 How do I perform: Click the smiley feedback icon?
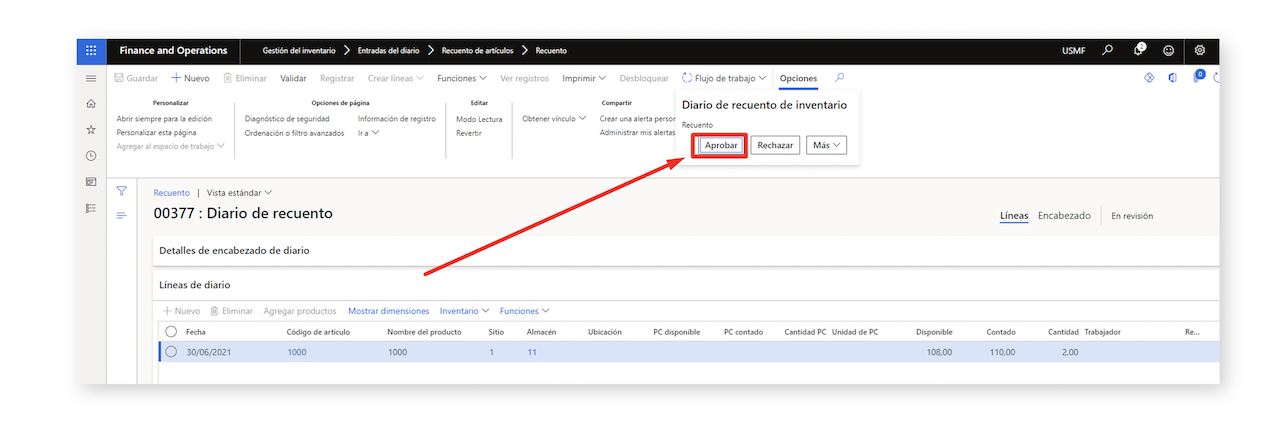click(x=1168, y=51)
